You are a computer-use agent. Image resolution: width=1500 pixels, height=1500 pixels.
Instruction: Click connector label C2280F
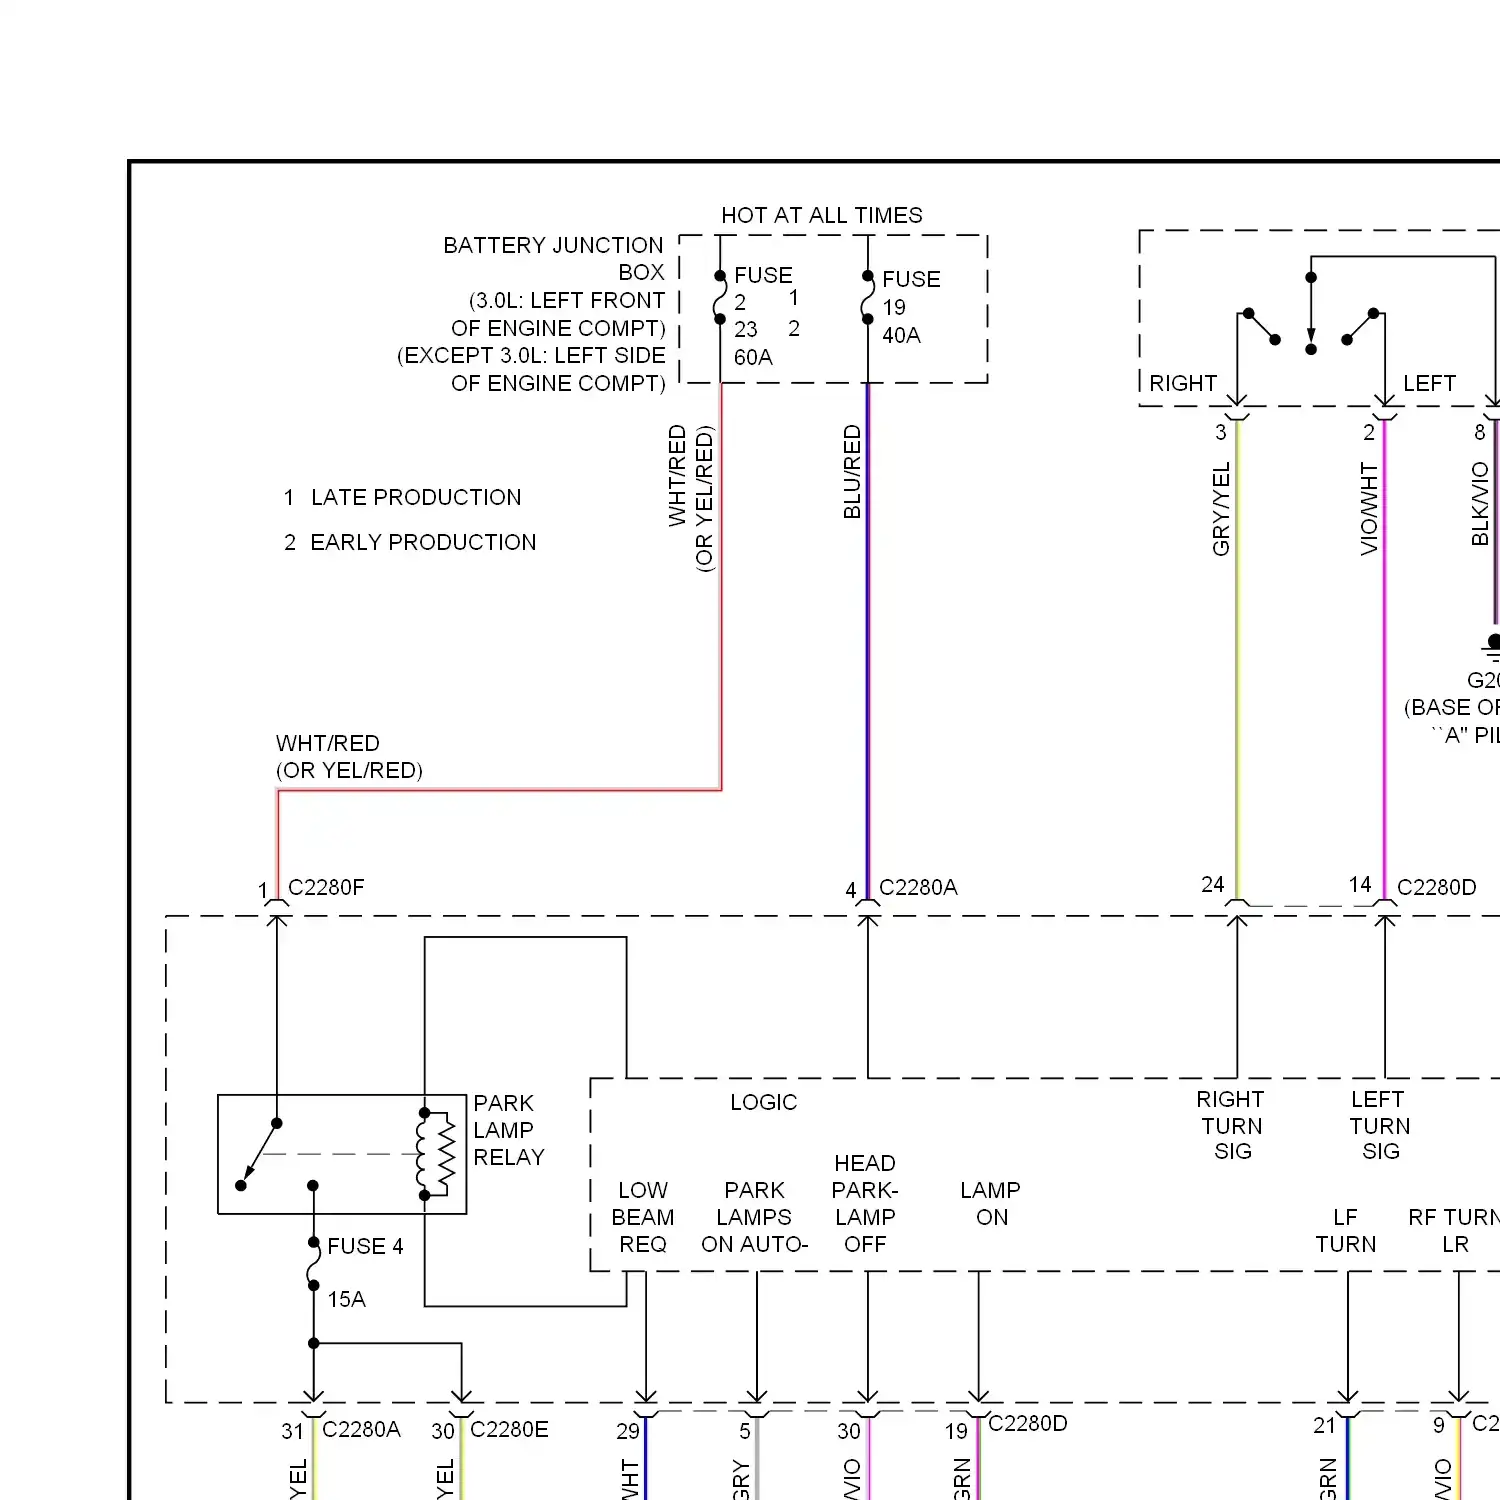[x=326, y=887]
